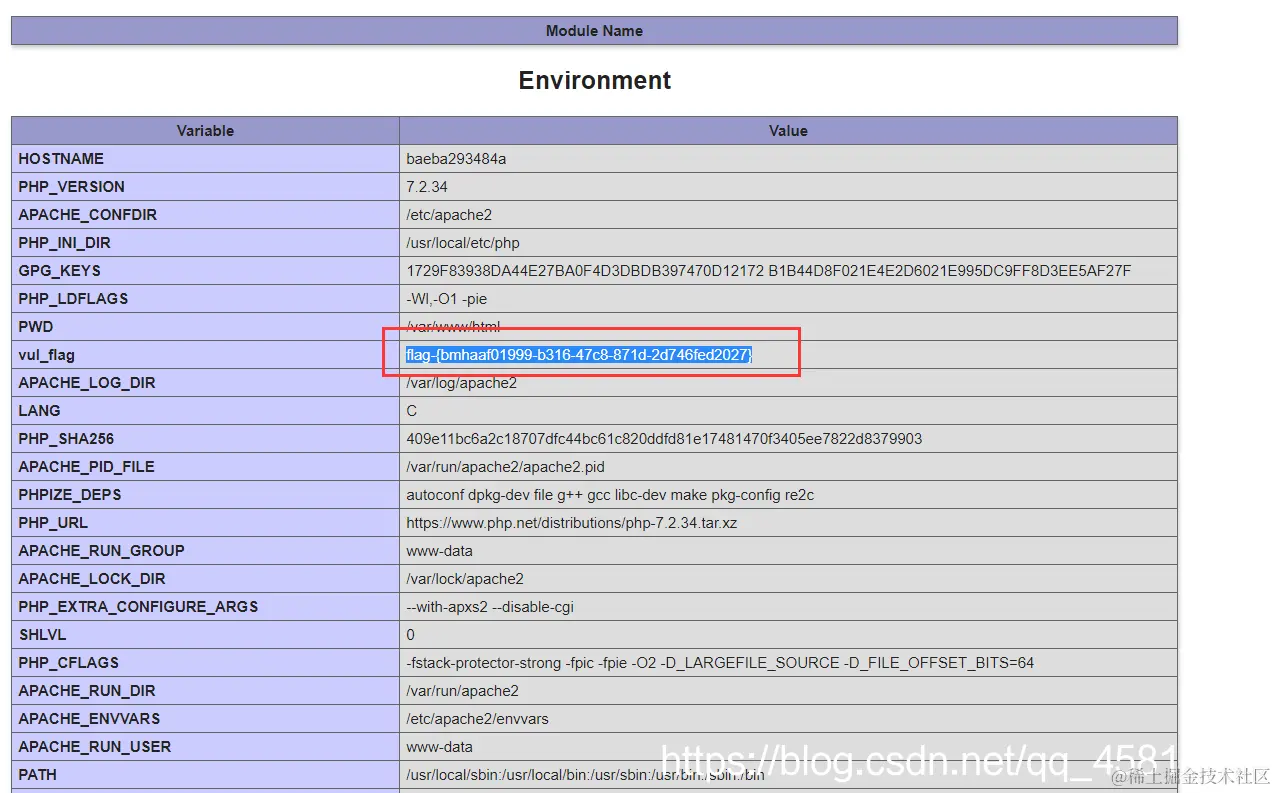Click the highlighted flag-{bmh...} value
The image size is (1277, 793).
point(579,355)
